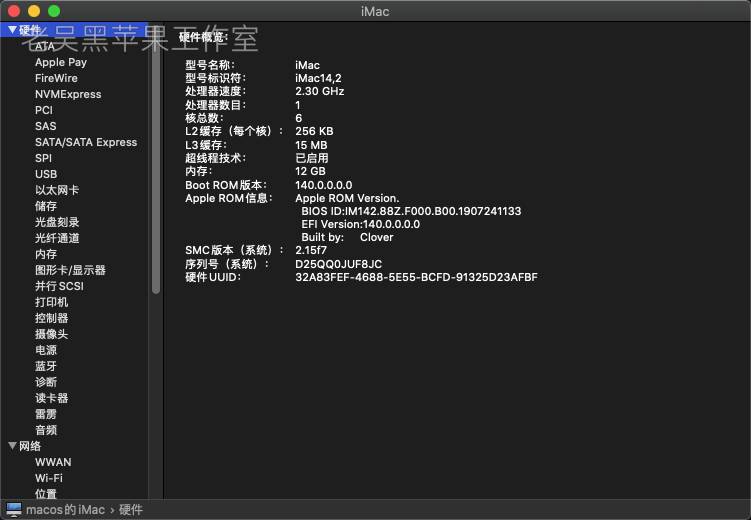Click 'Apple ROM Version.' text

click(x=347, y=198)
